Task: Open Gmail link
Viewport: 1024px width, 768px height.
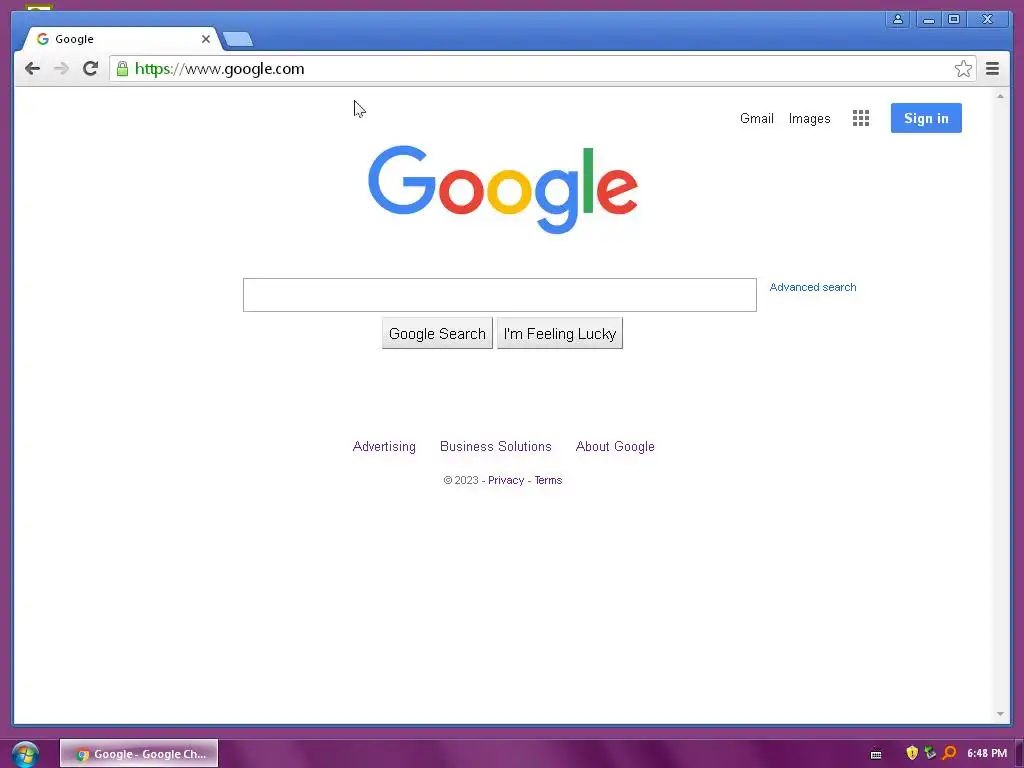Action: (x=756, y=119)
